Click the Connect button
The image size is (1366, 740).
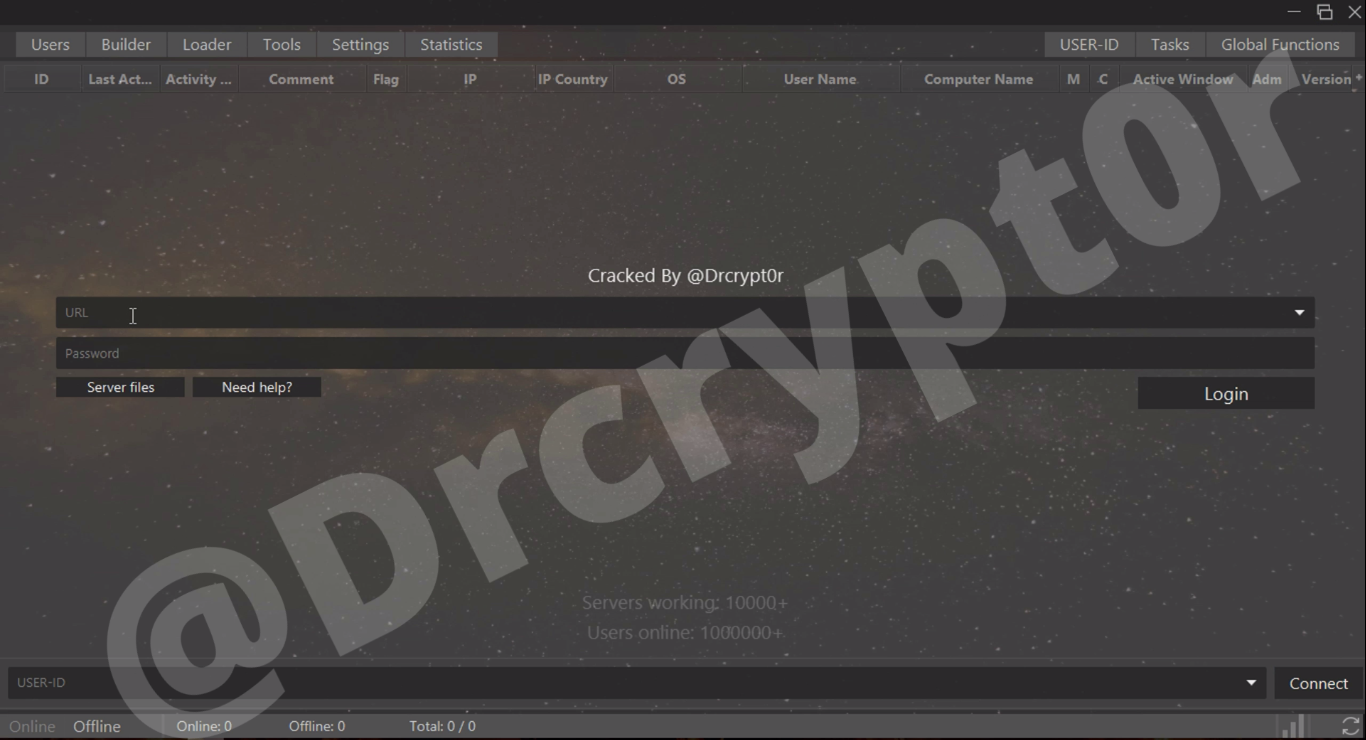(1319, 684)
